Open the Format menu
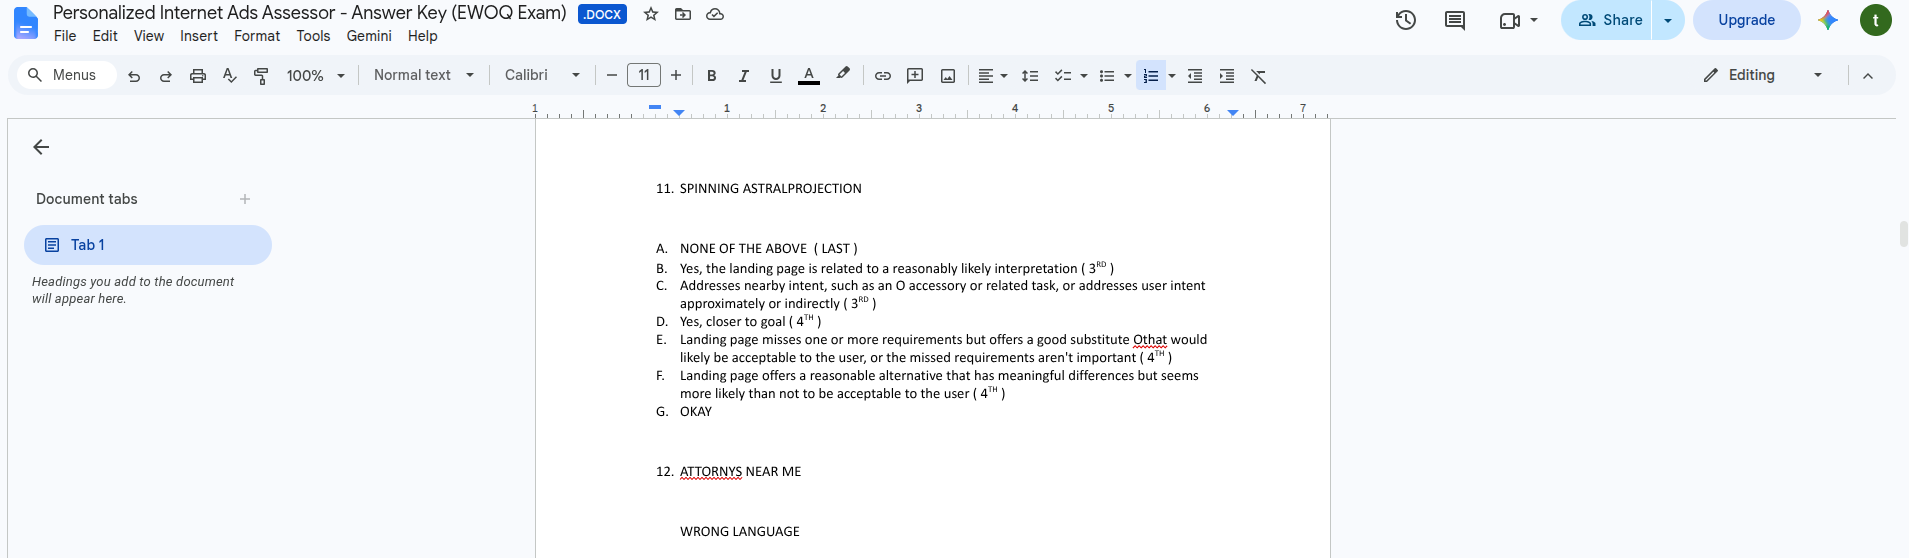The image size is (1909, 558). [x=257, y=36]
